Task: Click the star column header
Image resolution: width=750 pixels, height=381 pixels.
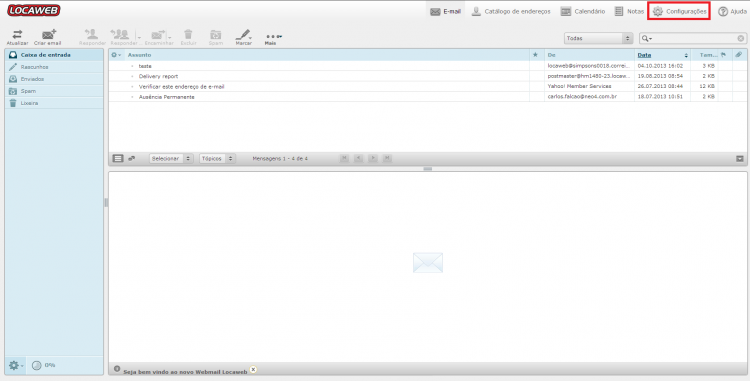Action: coord(535,55)
